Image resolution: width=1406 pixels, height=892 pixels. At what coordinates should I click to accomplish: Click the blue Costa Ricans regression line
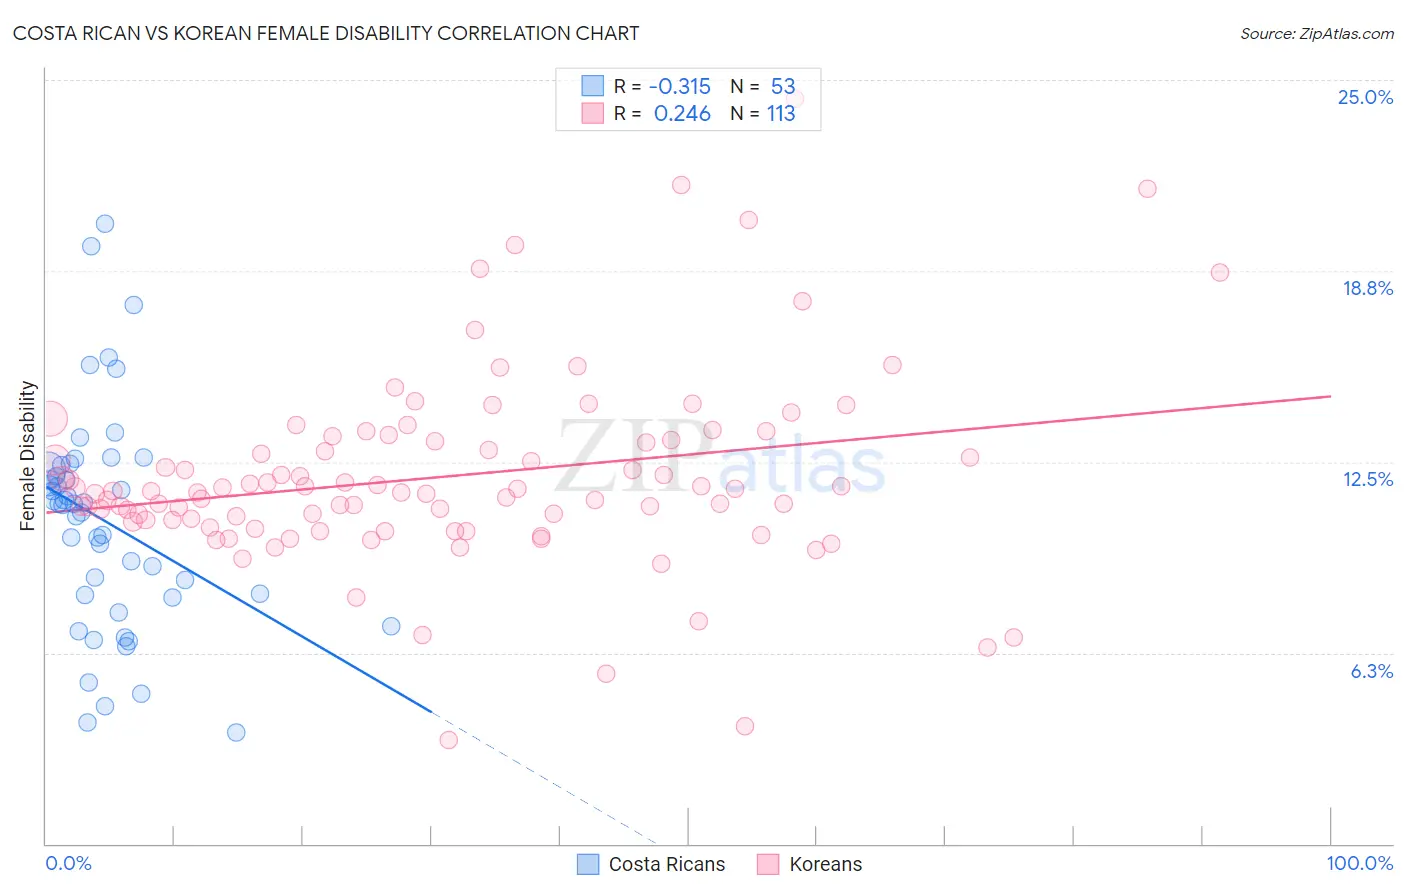(x=238, y=598)
